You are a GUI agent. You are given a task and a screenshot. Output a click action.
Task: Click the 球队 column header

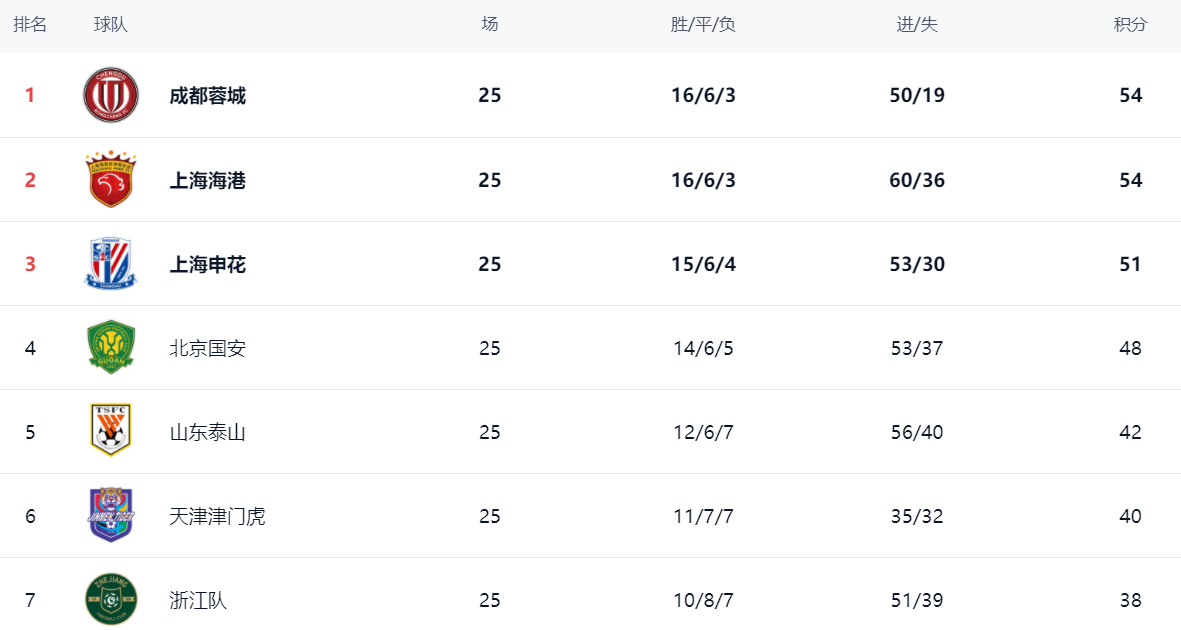111,25
